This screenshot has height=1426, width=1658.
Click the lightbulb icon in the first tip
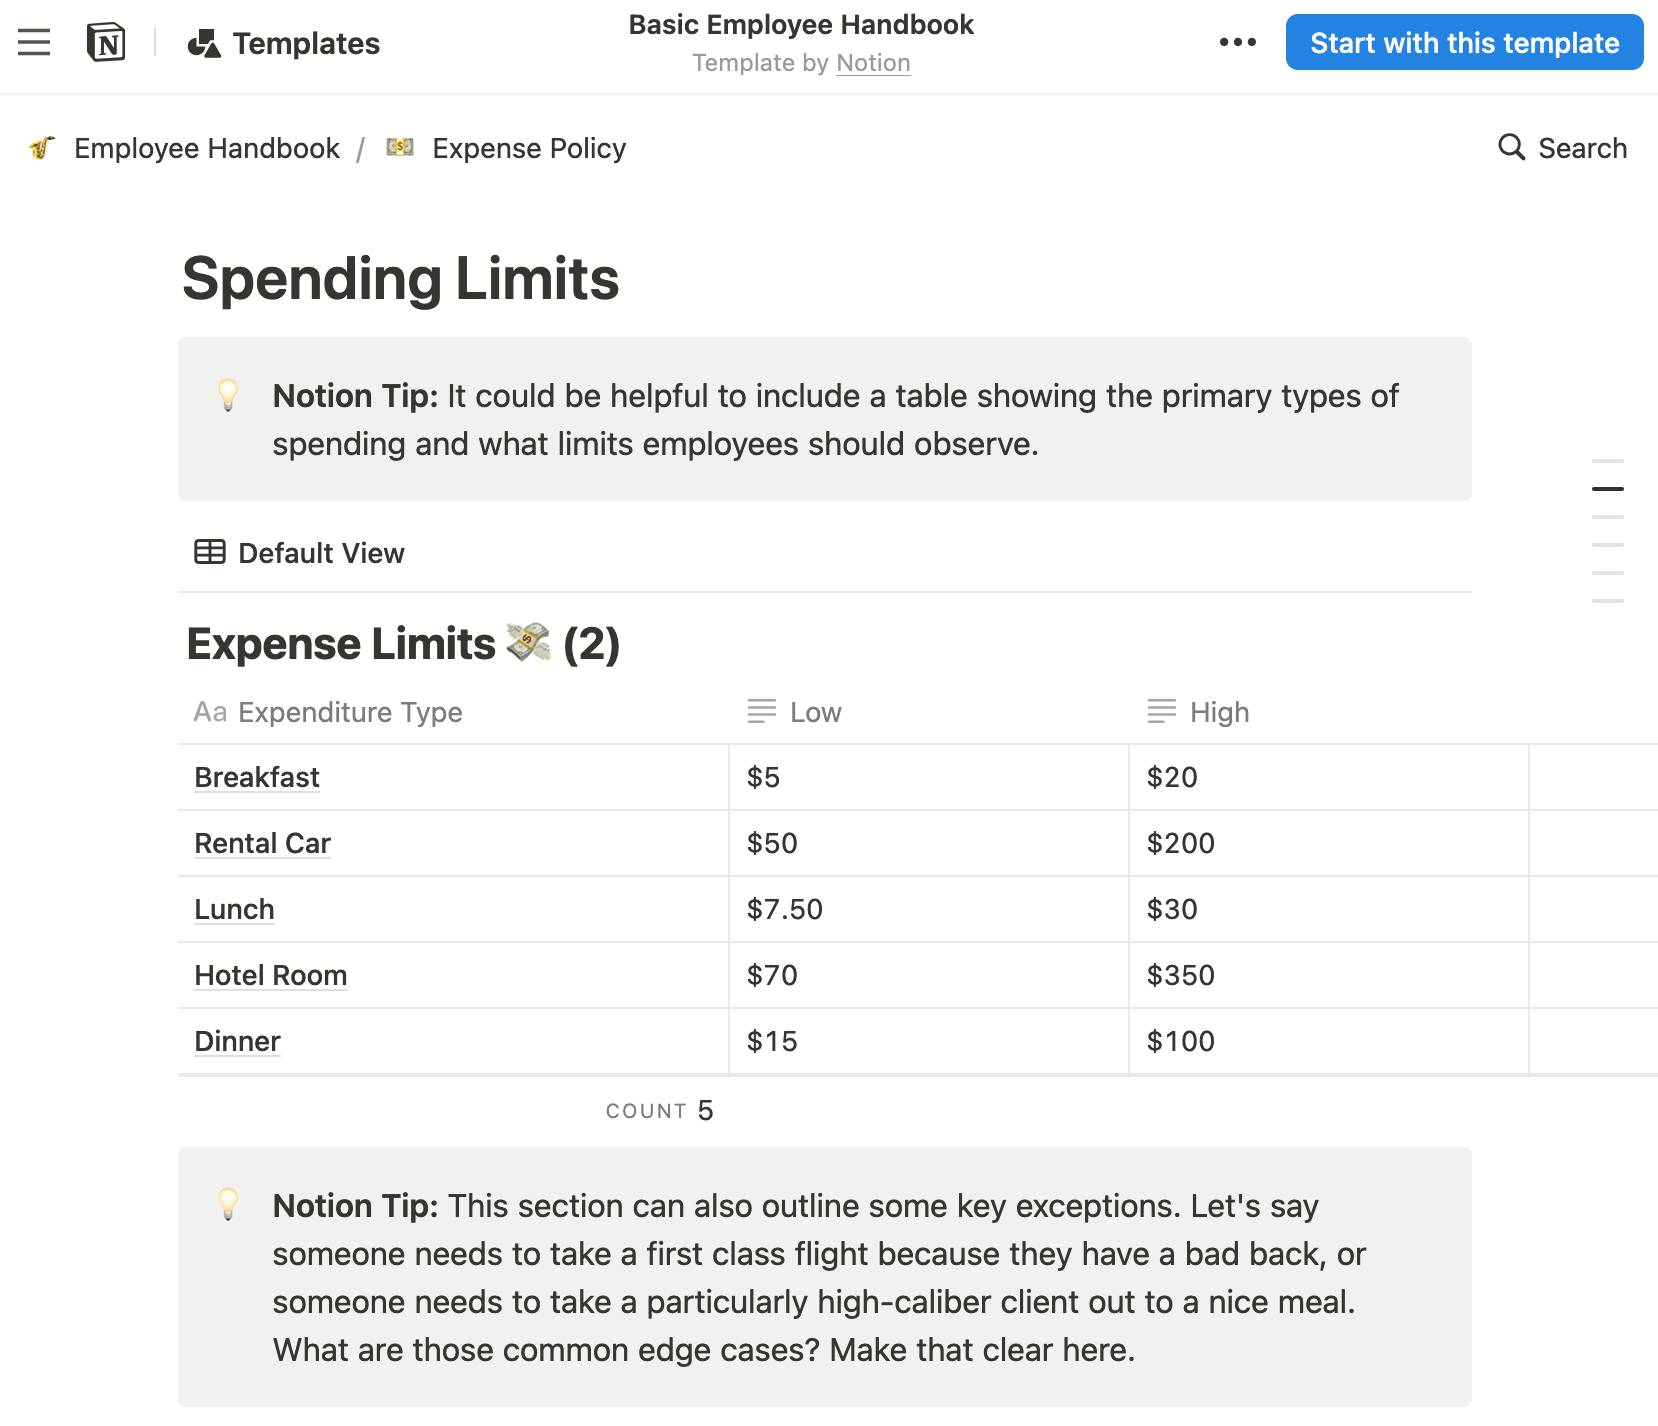229,396
